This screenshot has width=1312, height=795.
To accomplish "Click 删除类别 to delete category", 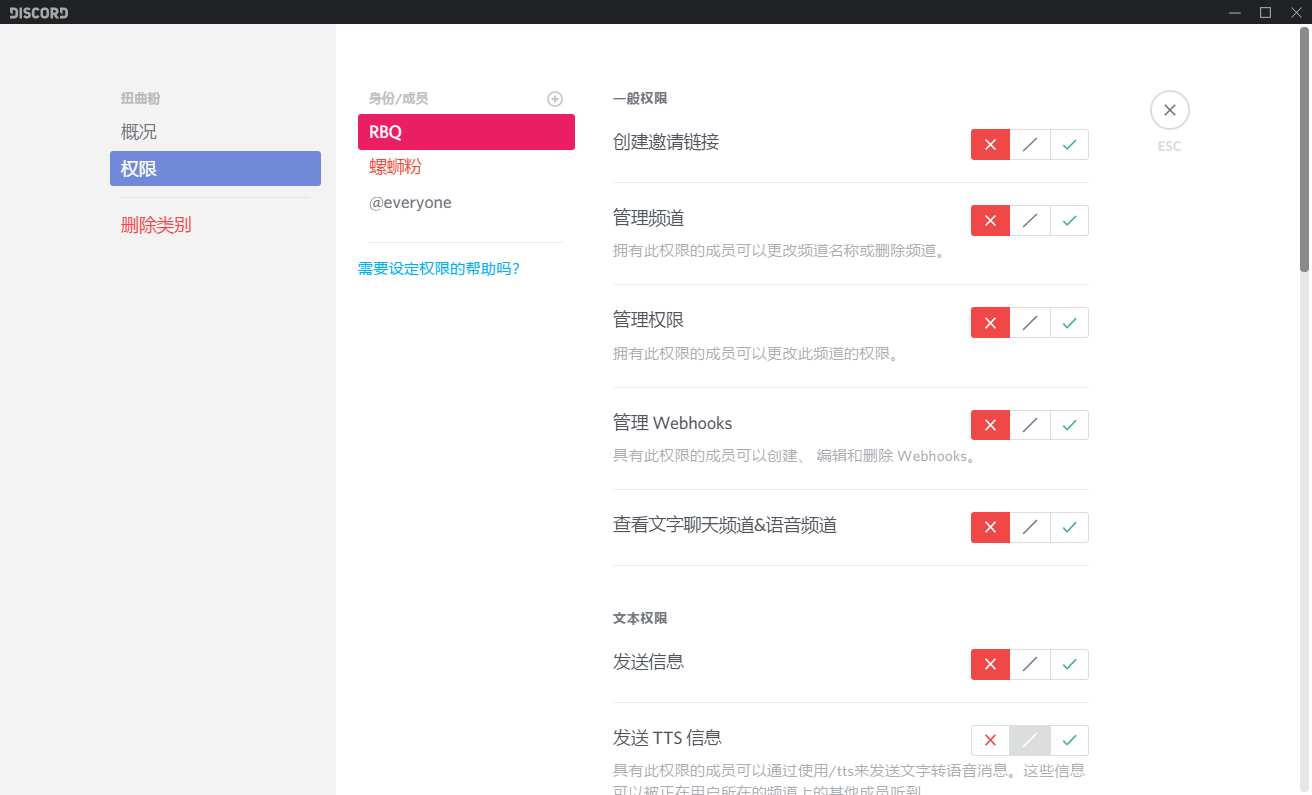I will click(215, 225).
